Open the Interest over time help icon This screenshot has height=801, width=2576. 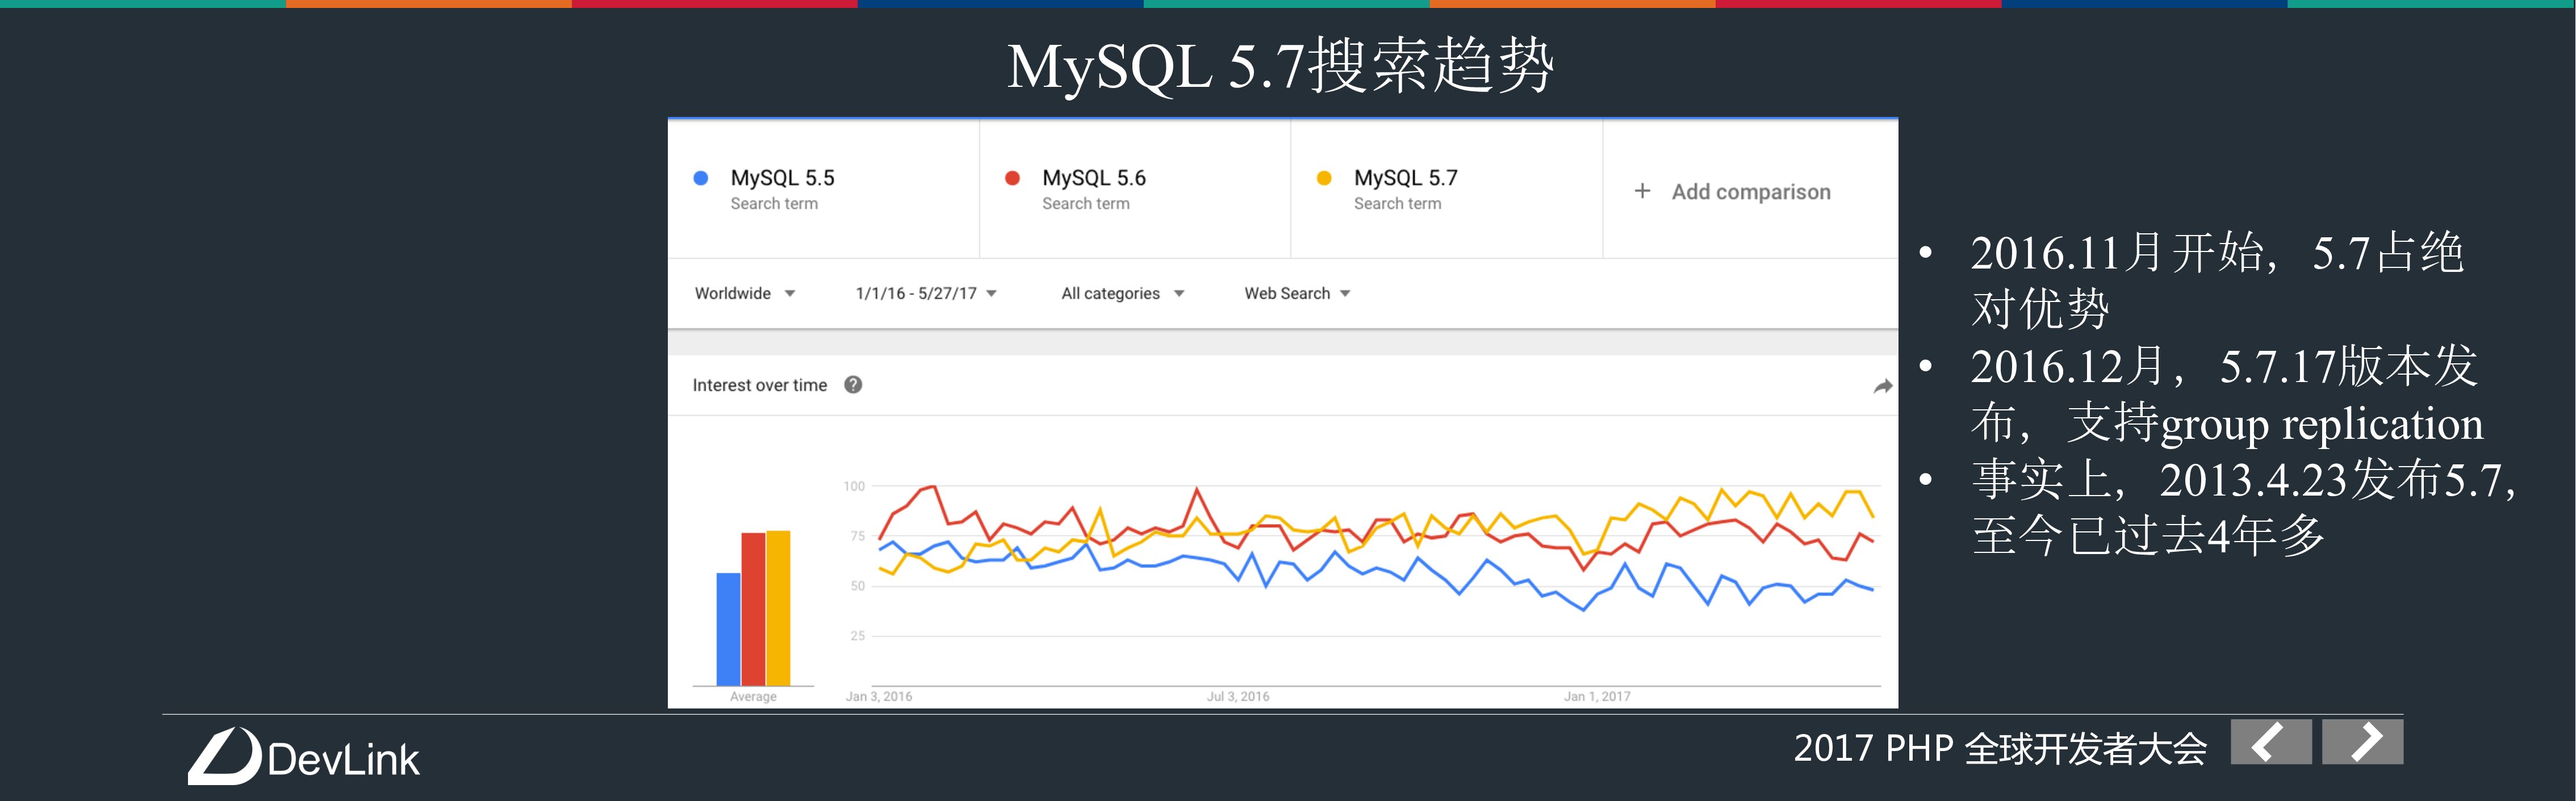click(853, 385)
